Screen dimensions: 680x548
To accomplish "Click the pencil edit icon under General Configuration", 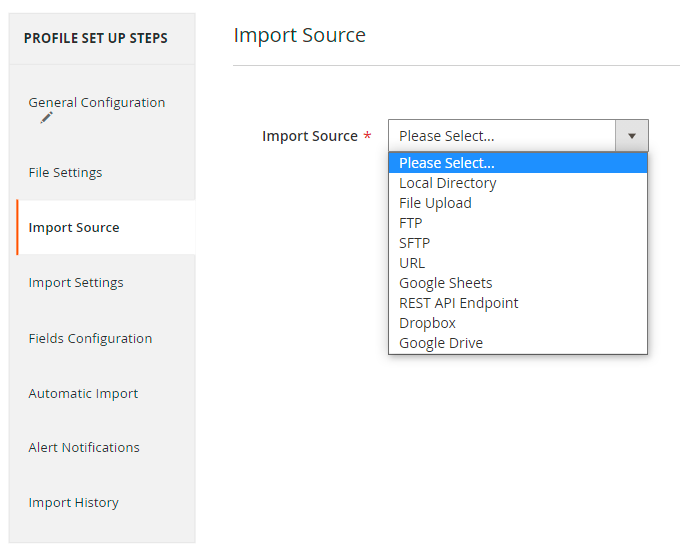I will click(46, 118).
